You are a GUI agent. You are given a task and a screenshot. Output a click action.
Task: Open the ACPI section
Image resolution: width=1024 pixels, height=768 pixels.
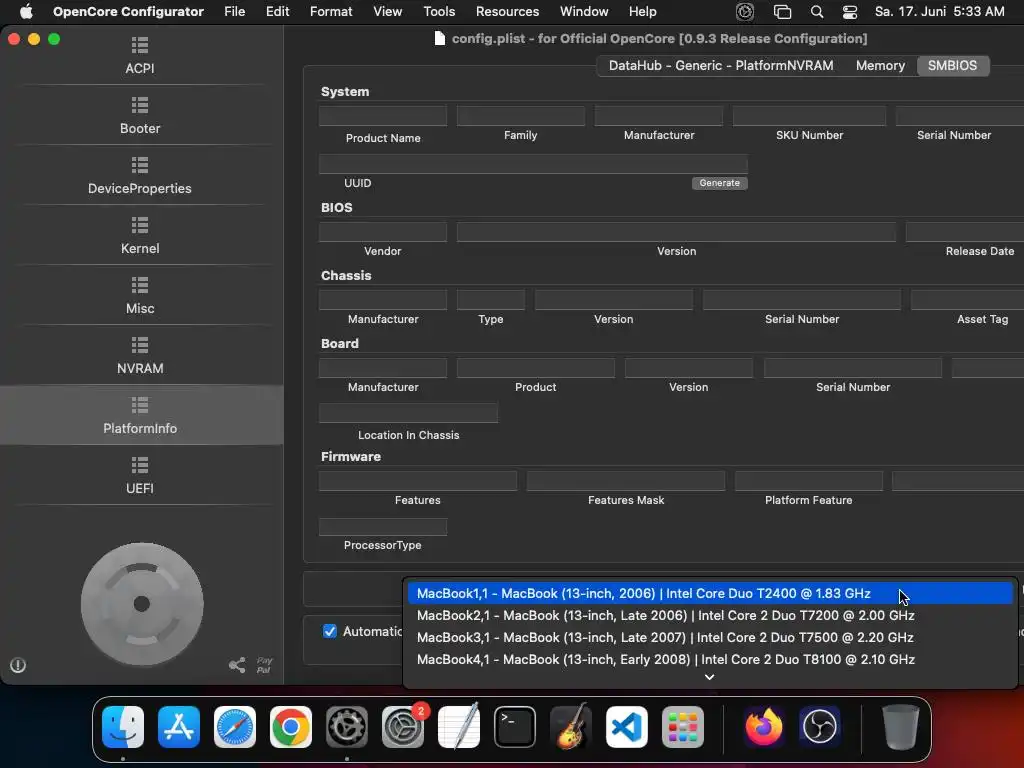tap(140, 56)
